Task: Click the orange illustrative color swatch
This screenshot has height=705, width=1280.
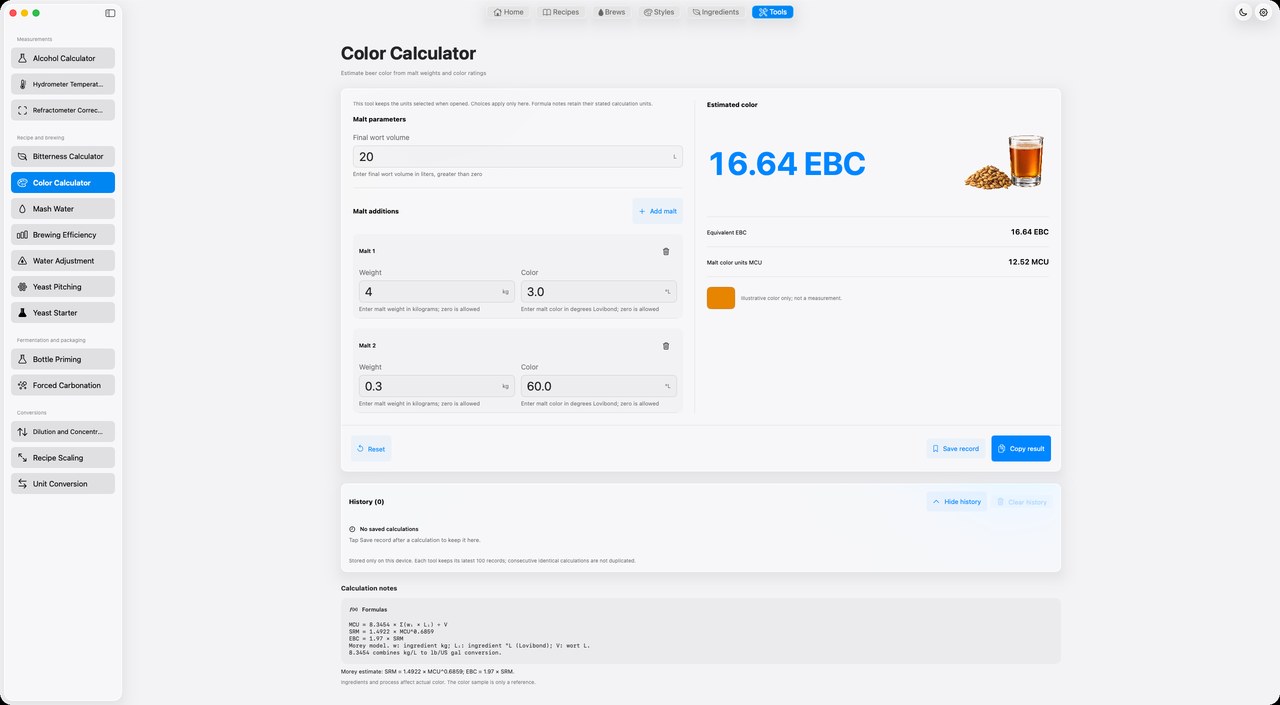Action: pos(721,298)
